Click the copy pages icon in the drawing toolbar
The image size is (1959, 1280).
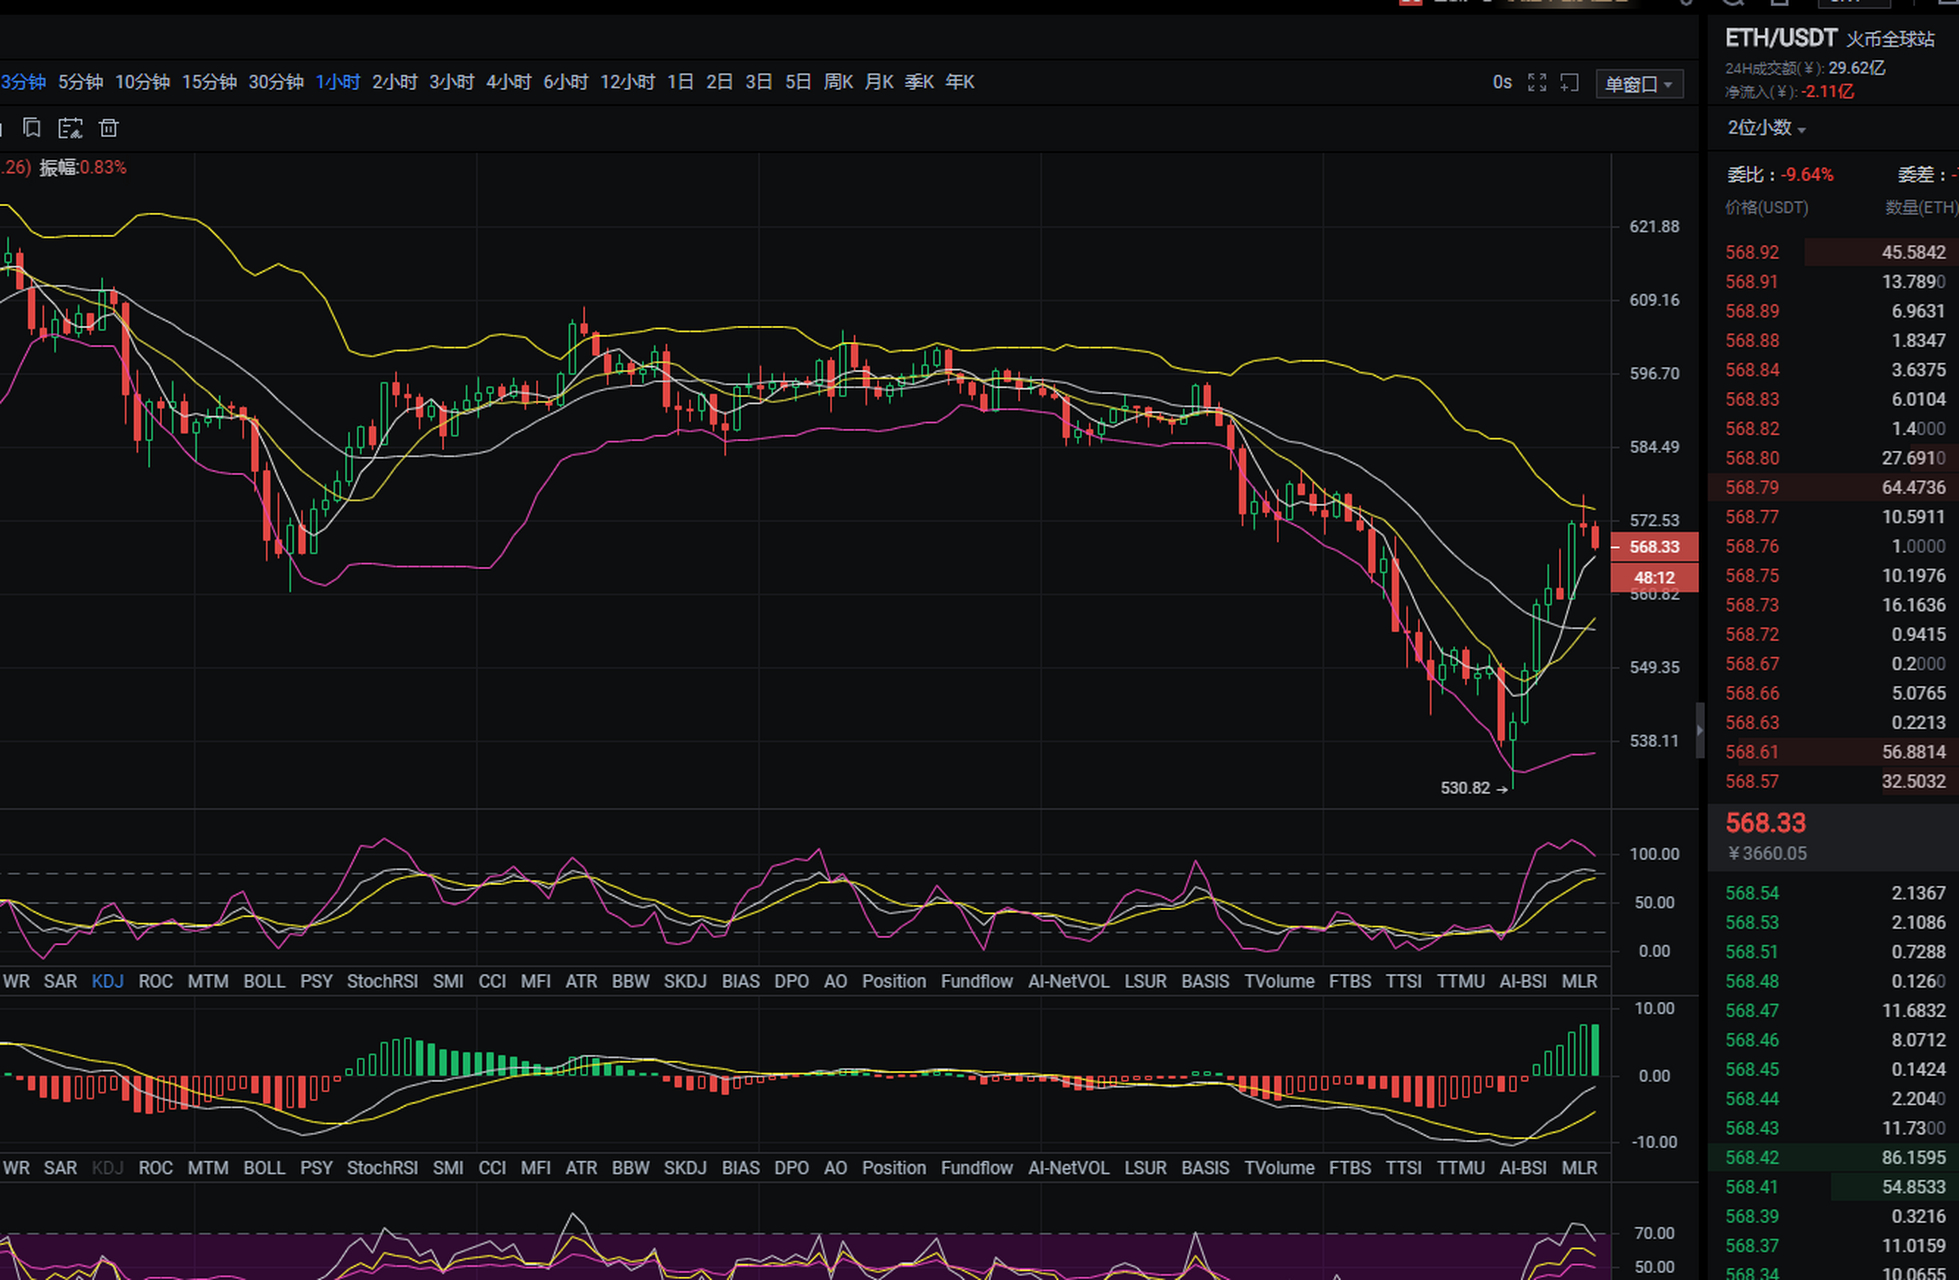(32, 128)
